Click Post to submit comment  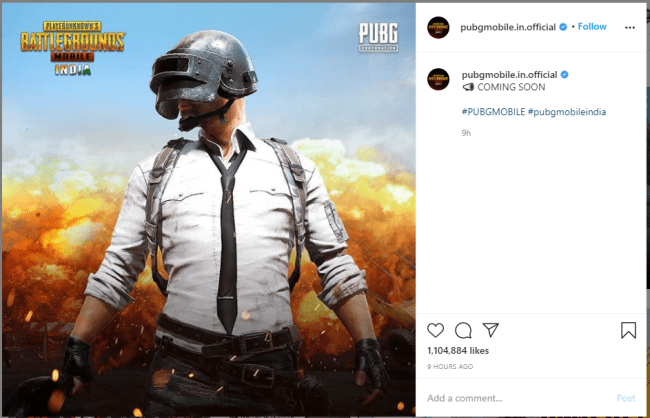[626, 398]
